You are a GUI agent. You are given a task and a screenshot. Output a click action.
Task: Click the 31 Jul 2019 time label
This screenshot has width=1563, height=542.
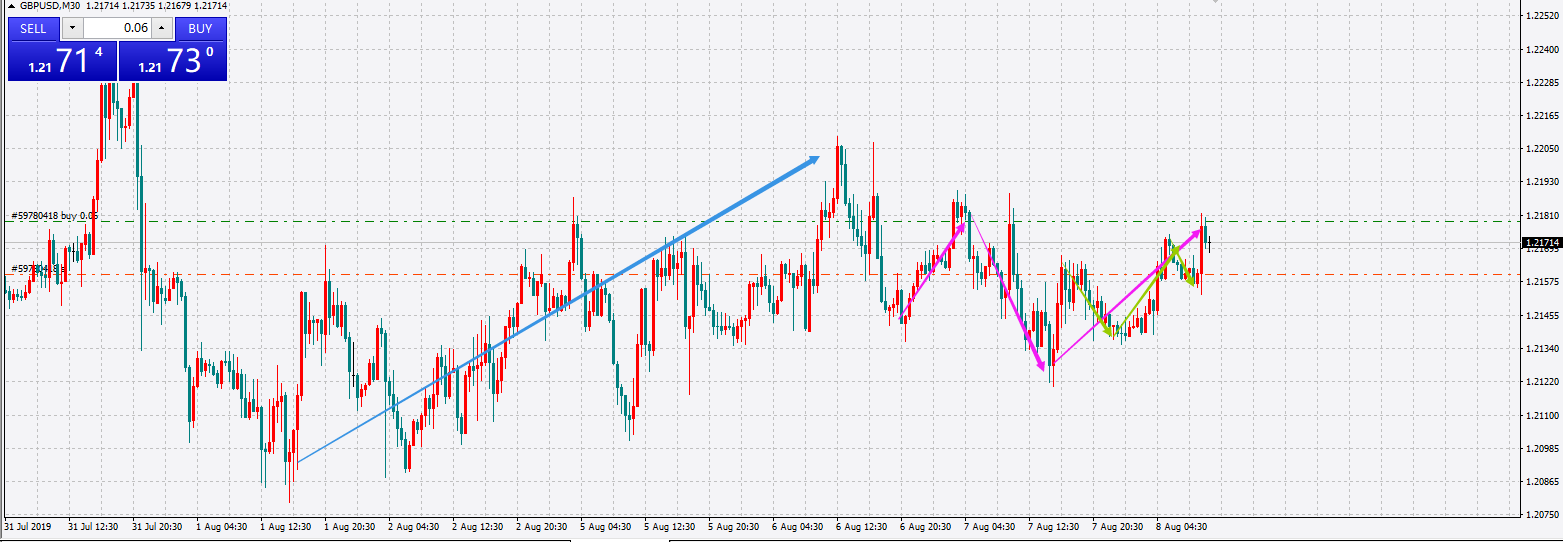[x=27, y=526]
